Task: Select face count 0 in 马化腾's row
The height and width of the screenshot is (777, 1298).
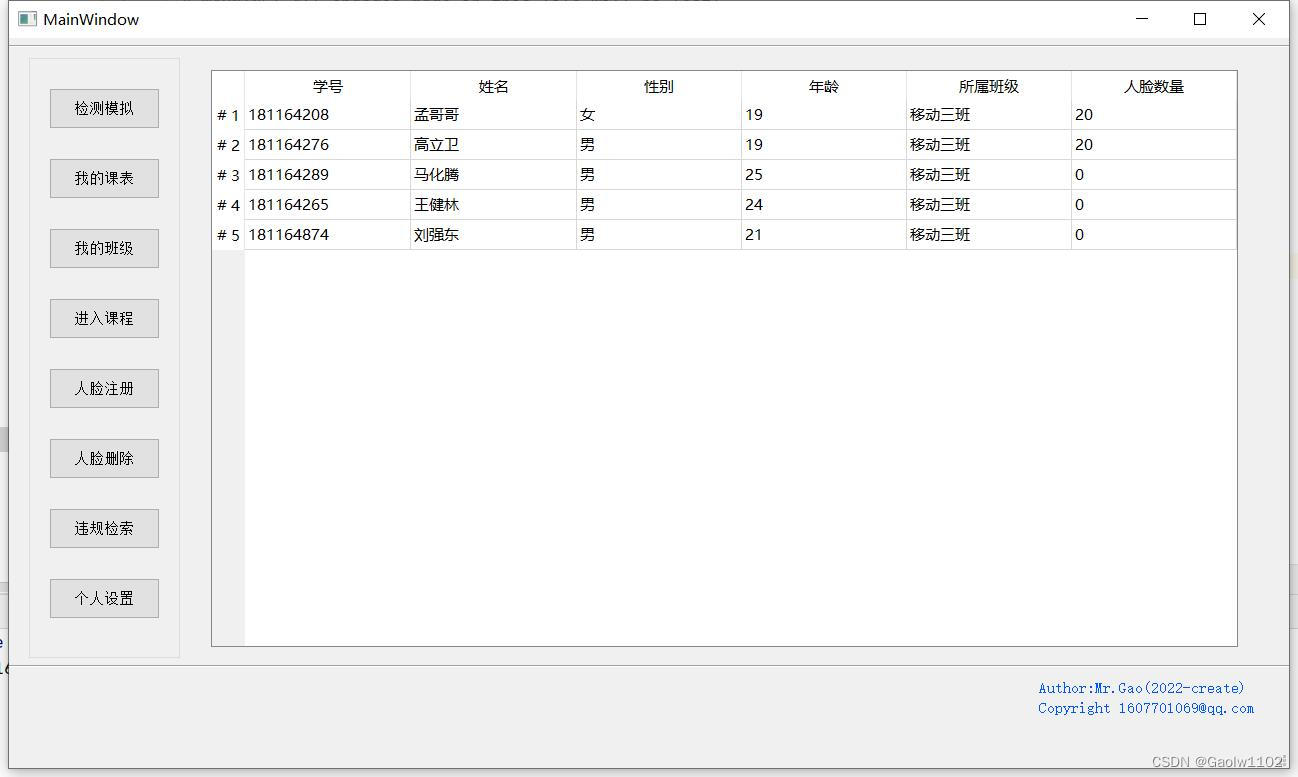Action: (x=1154, y=175)
